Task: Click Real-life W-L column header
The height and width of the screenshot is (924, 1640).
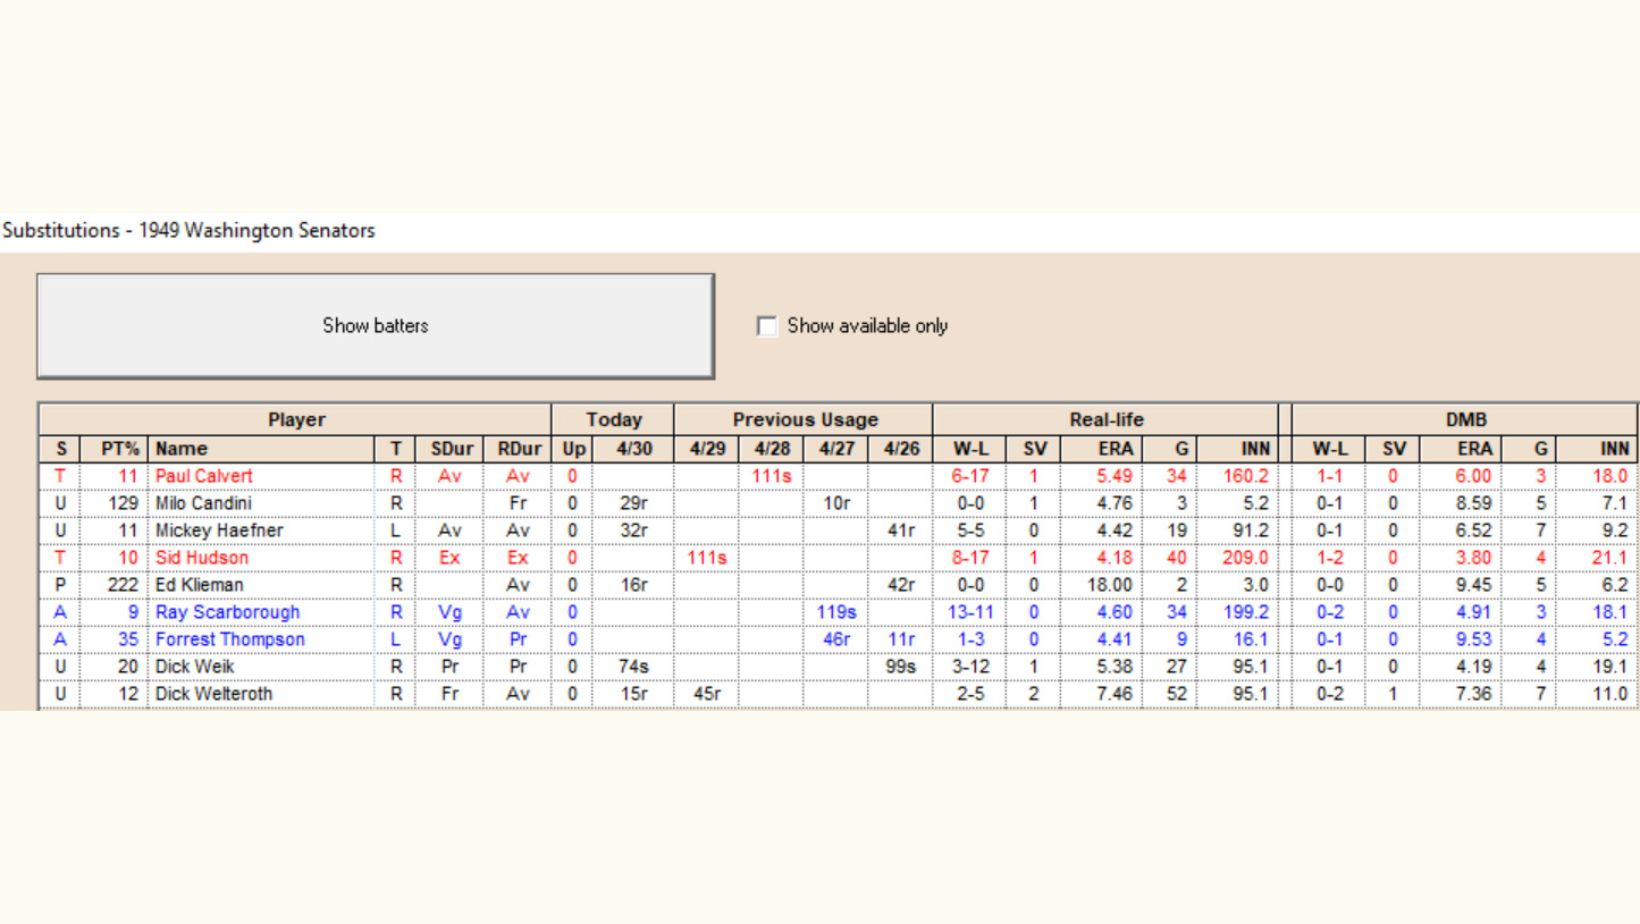Action: pyautogui.click(x=970, y=449)
